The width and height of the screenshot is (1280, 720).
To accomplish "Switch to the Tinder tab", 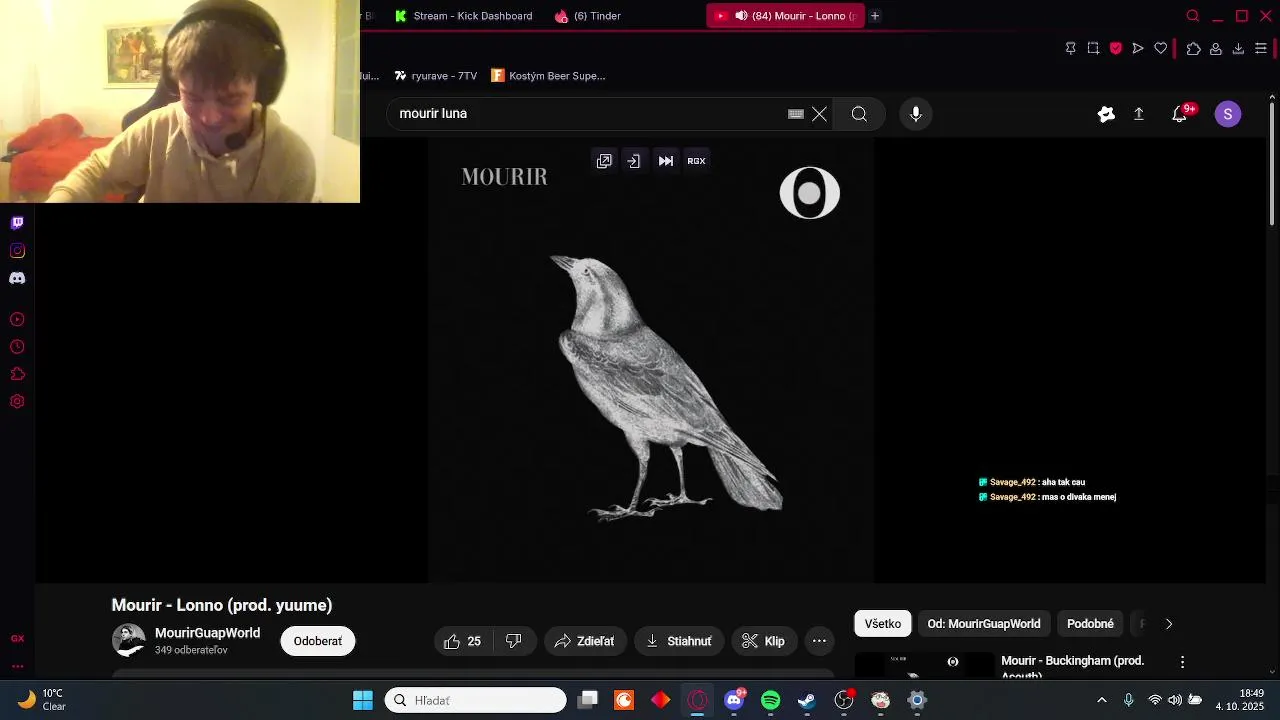I will click(589, 16).
